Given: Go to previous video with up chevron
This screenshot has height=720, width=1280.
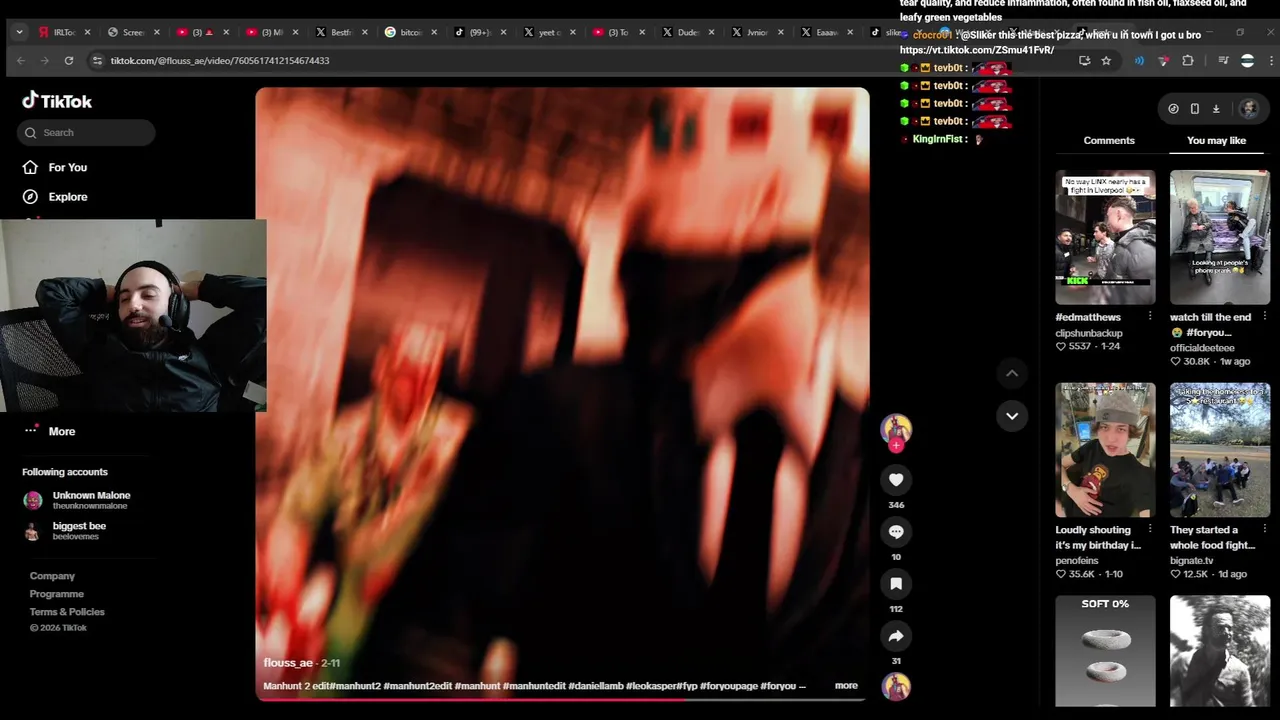Looking at the screenshot, I should coord(1012,373).
